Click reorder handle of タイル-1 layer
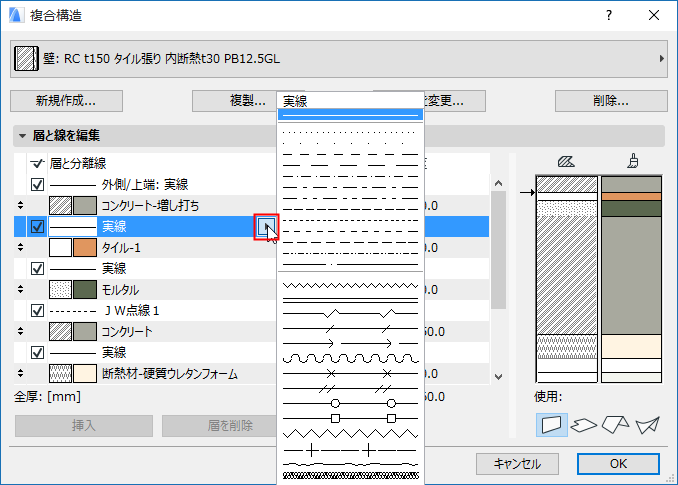 (20, 247)
